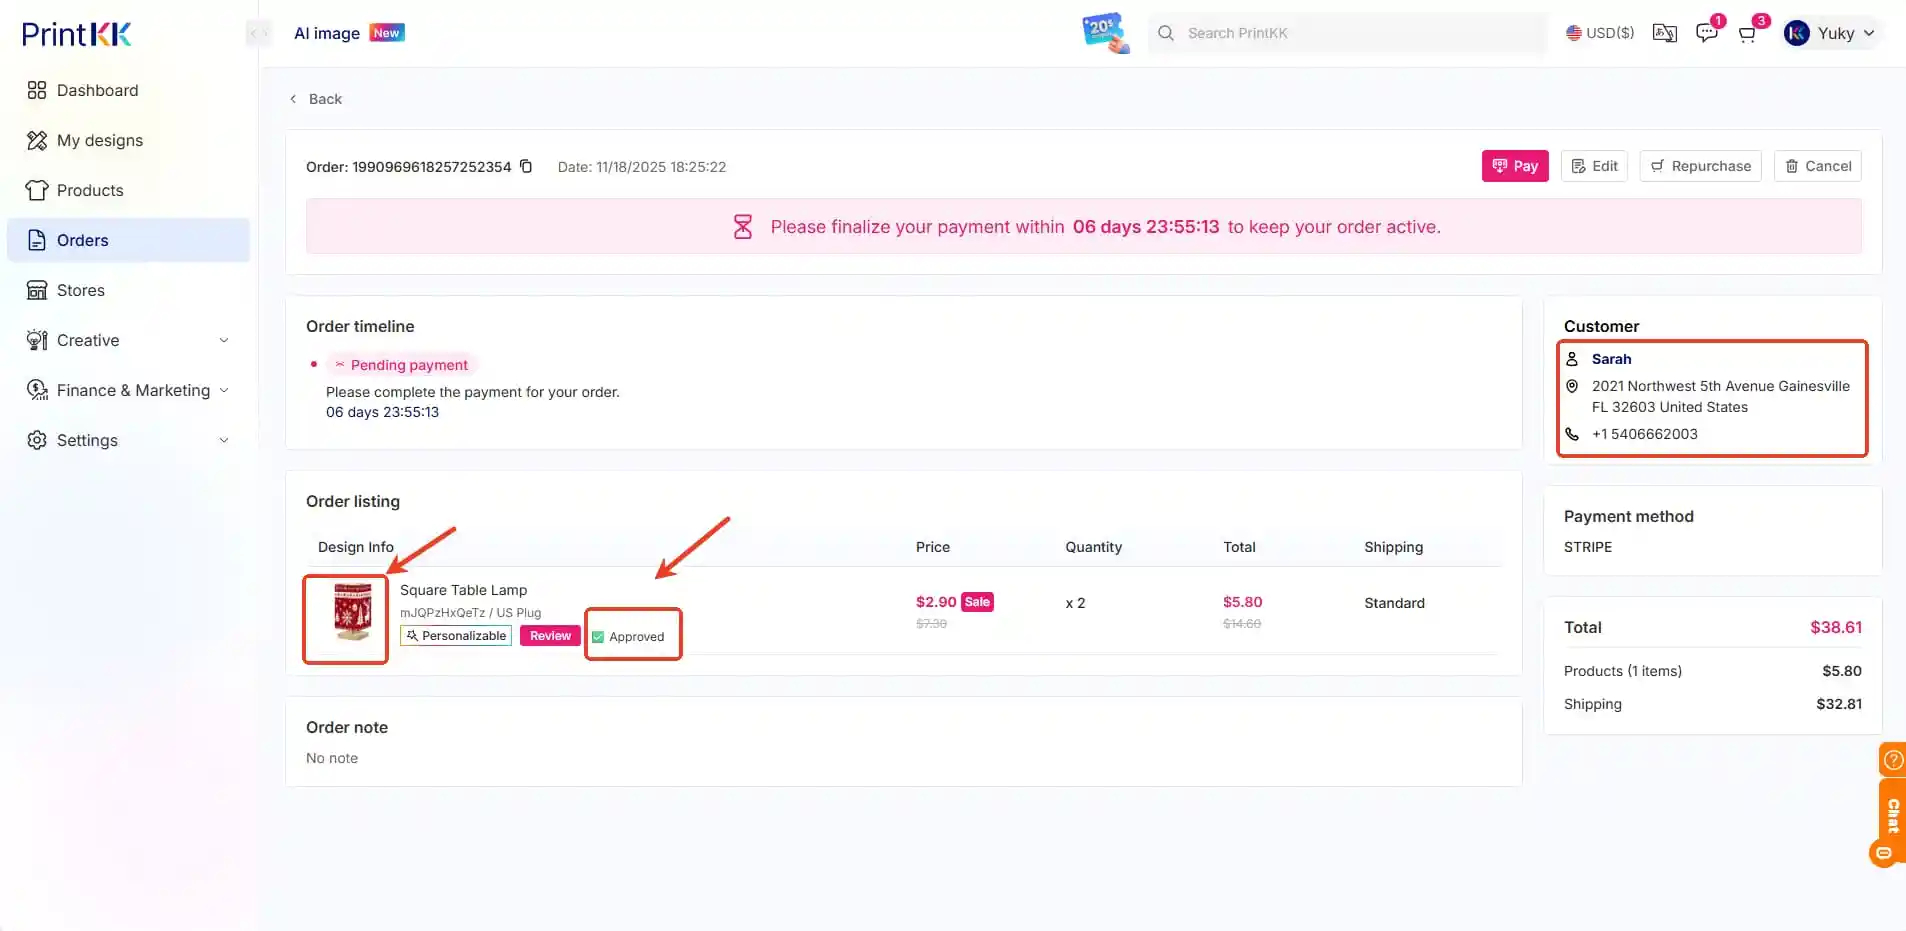Select My designs from the sidebar
Image resolution: width=1906 pixels, height=931 pixels.
(x=100, y=140)
